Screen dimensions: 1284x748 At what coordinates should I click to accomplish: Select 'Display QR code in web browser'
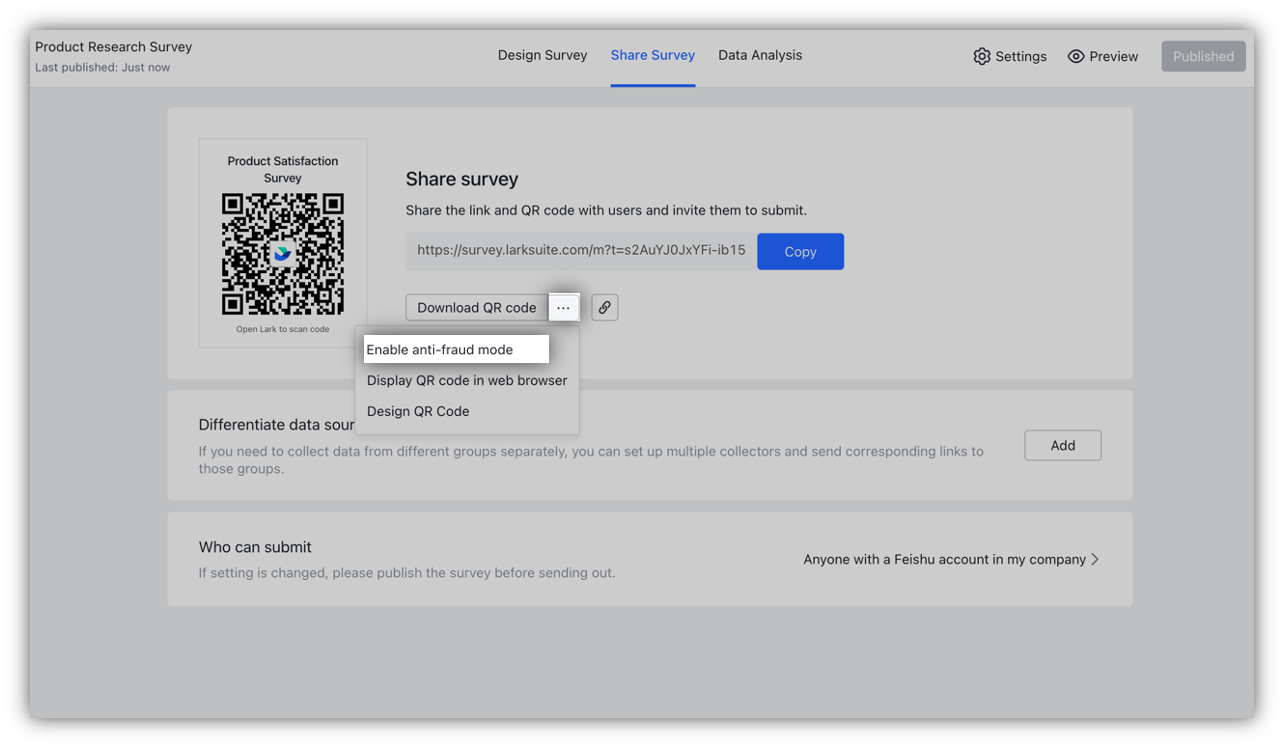pos(467,380)
